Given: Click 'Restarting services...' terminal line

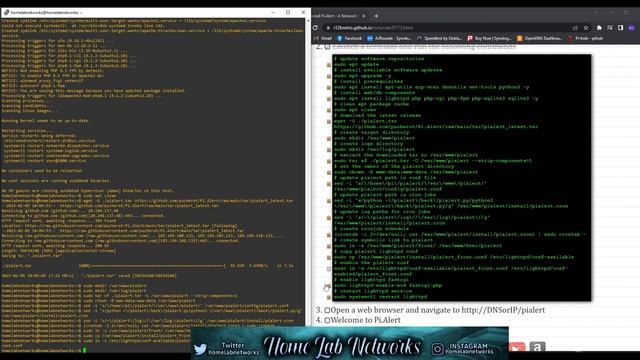Looking at the screenshot, I should coord(25,131).
